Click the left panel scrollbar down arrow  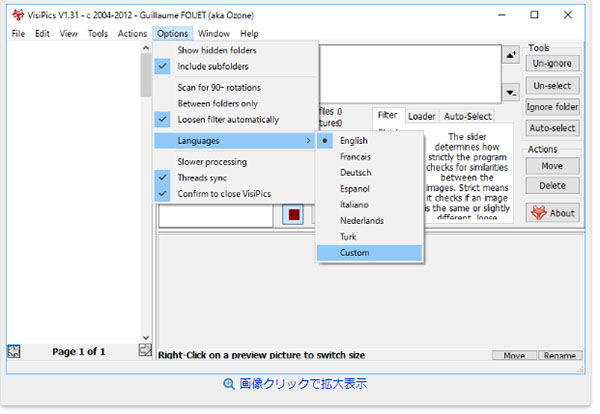click(x=146, y=337)
